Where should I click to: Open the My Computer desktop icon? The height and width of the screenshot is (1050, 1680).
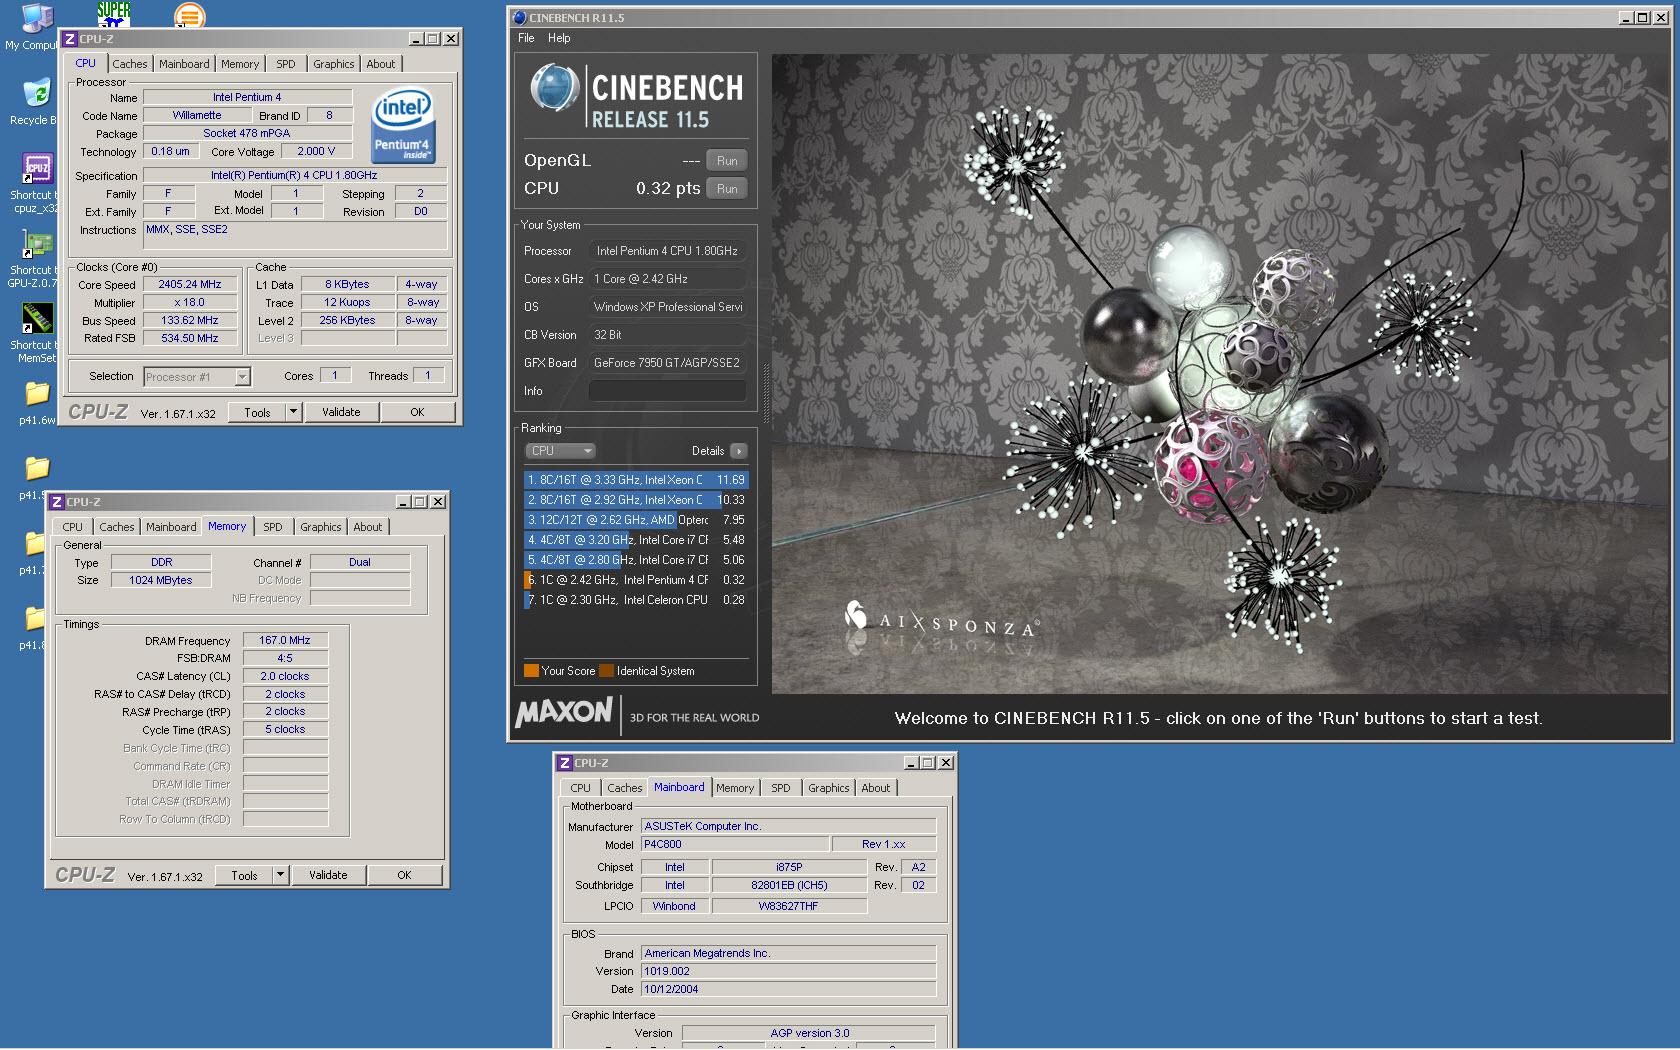click(x=35, y=20)
